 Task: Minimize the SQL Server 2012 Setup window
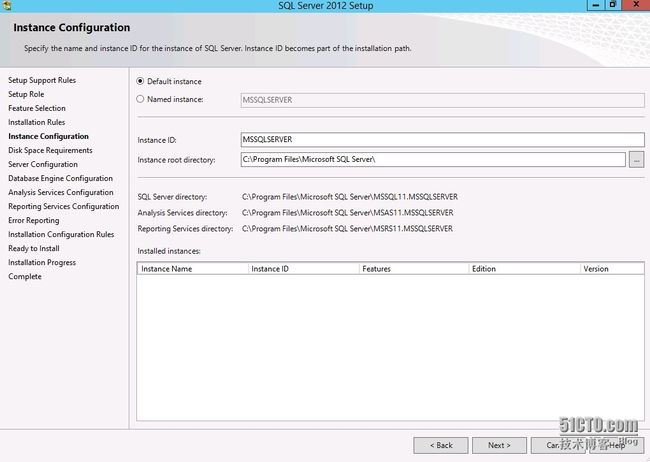tap(596, 5)
